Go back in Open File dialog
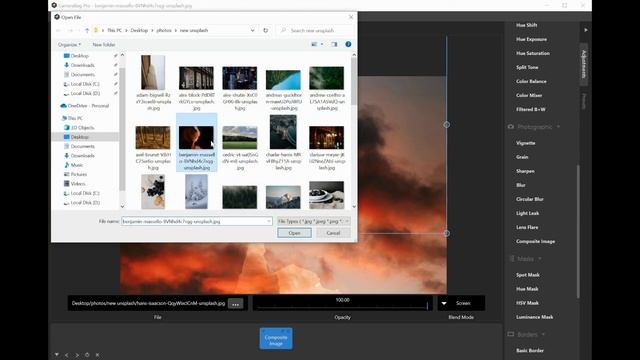The image size is (640, 360). [x=58, y=31]
